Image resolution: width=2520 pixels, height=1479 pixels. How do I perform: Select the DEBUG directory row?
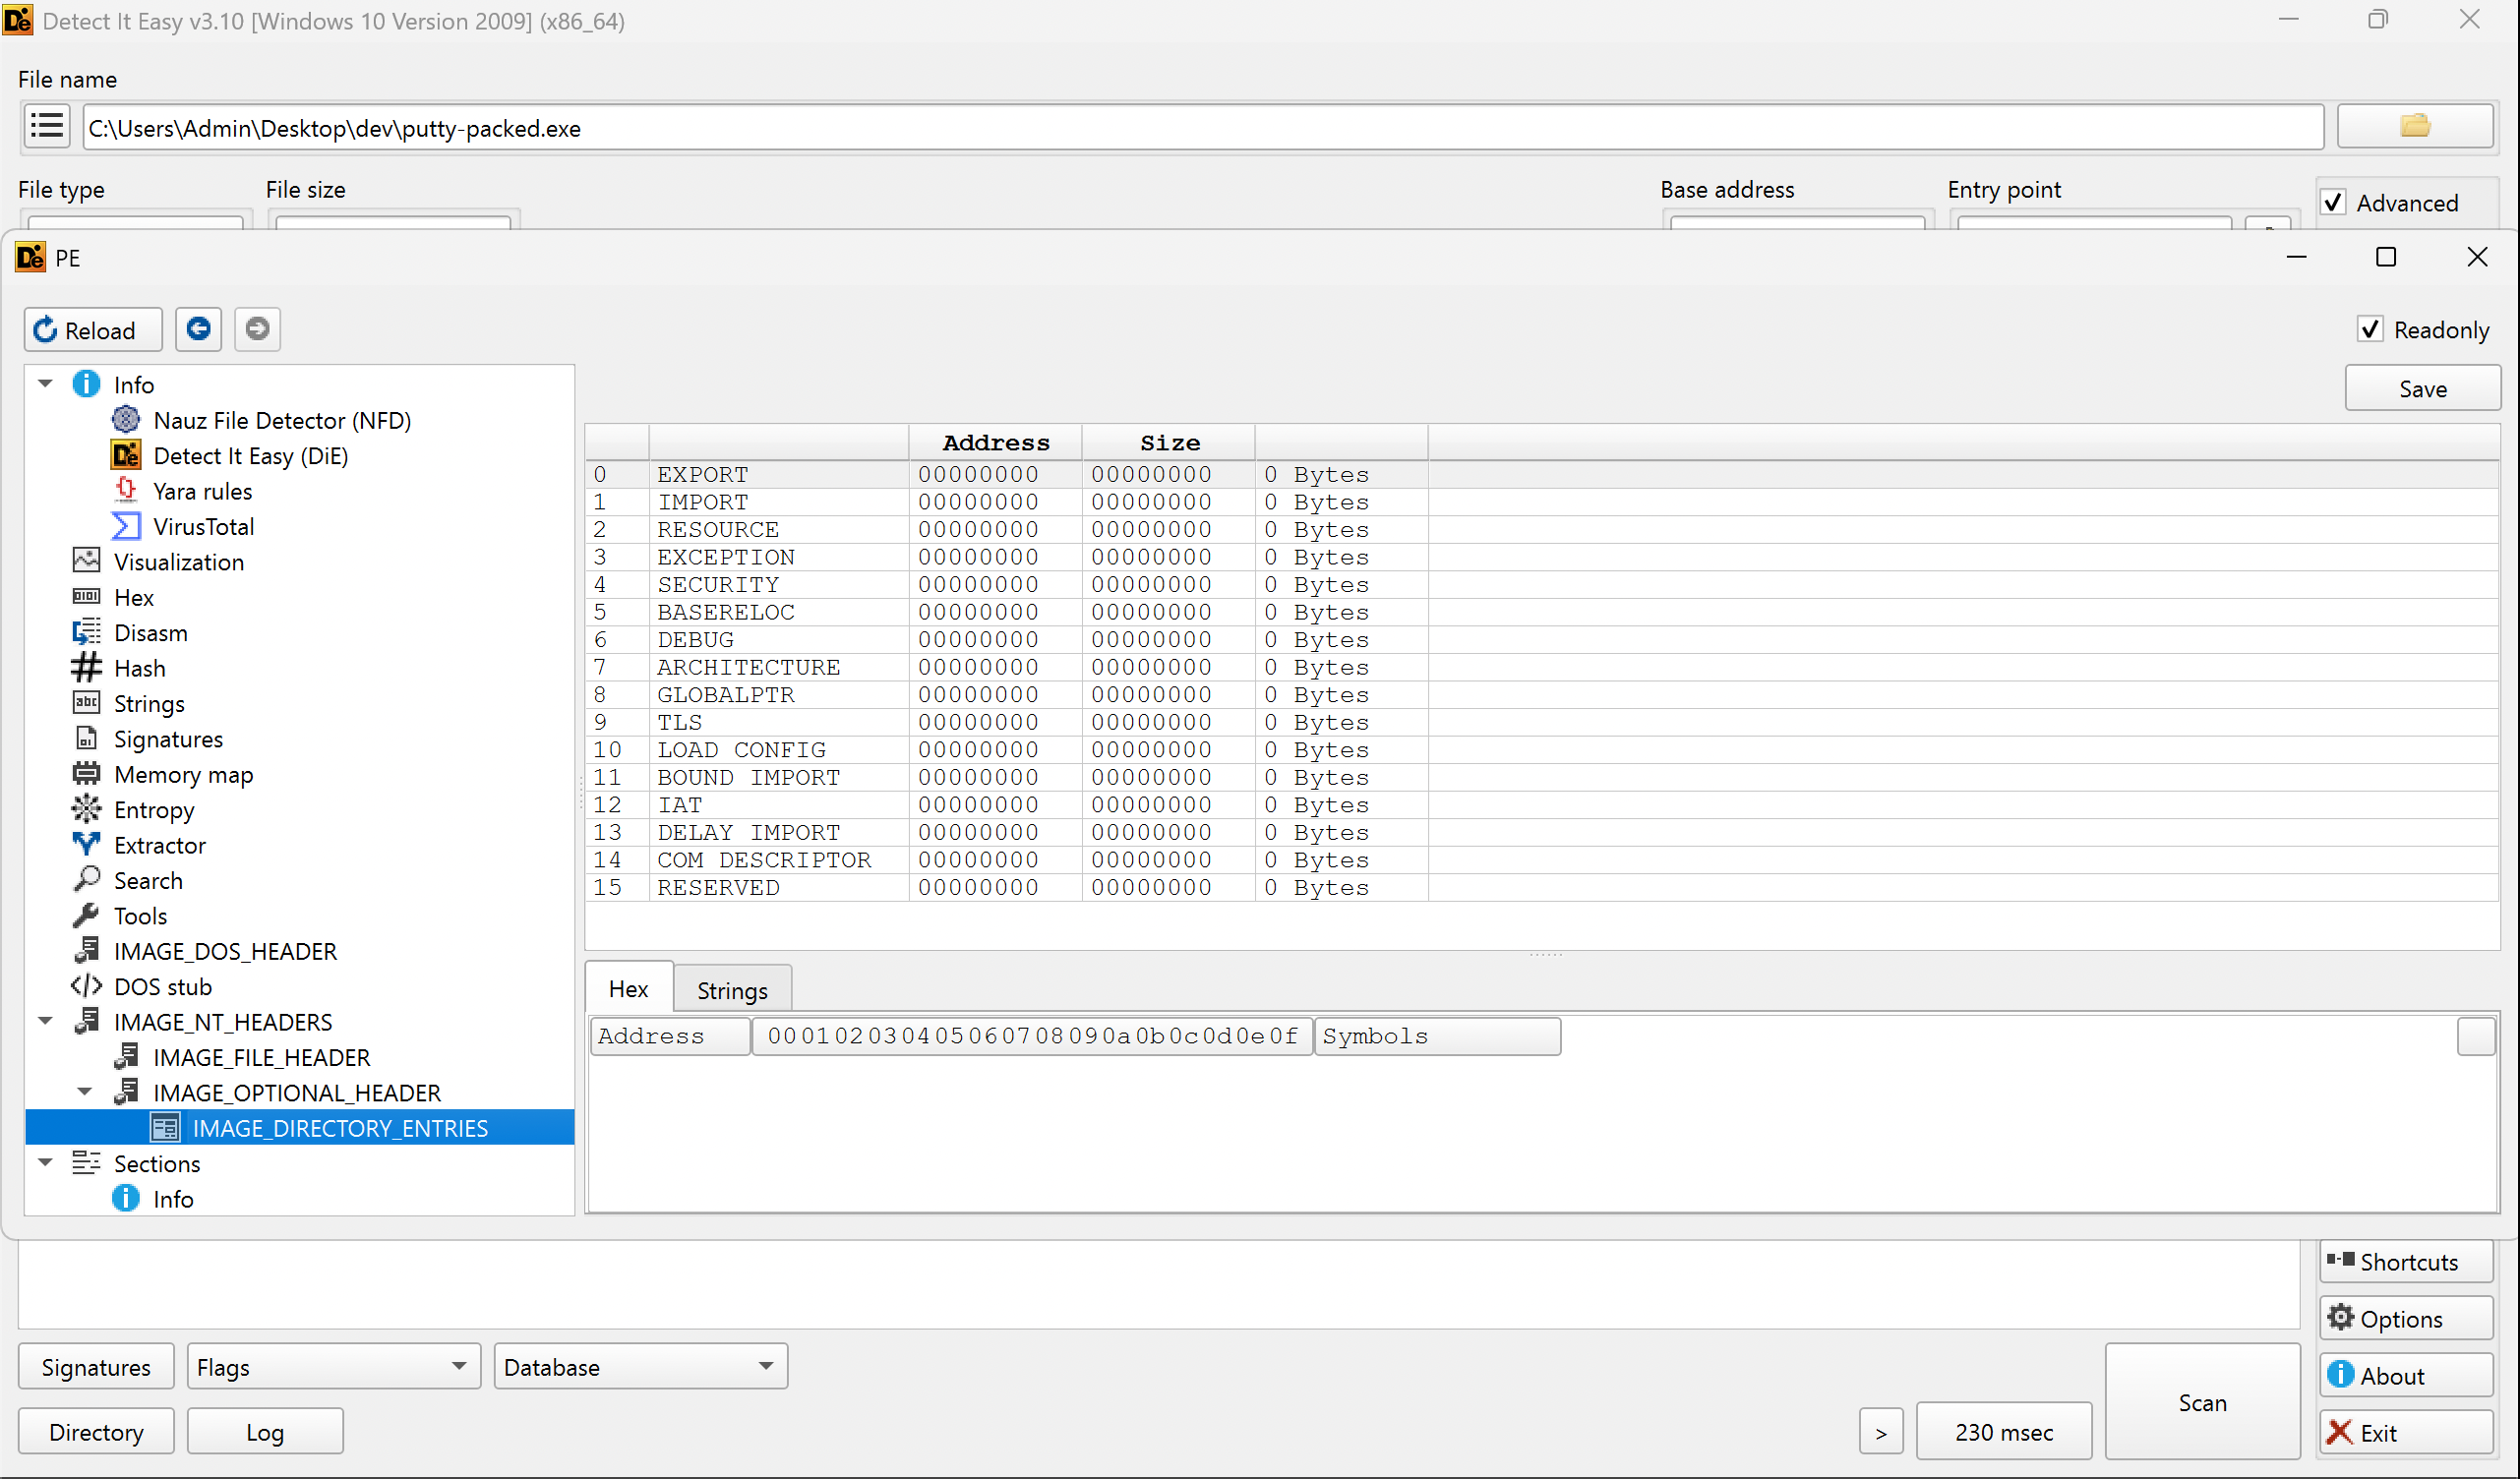tap(1542, 639)
